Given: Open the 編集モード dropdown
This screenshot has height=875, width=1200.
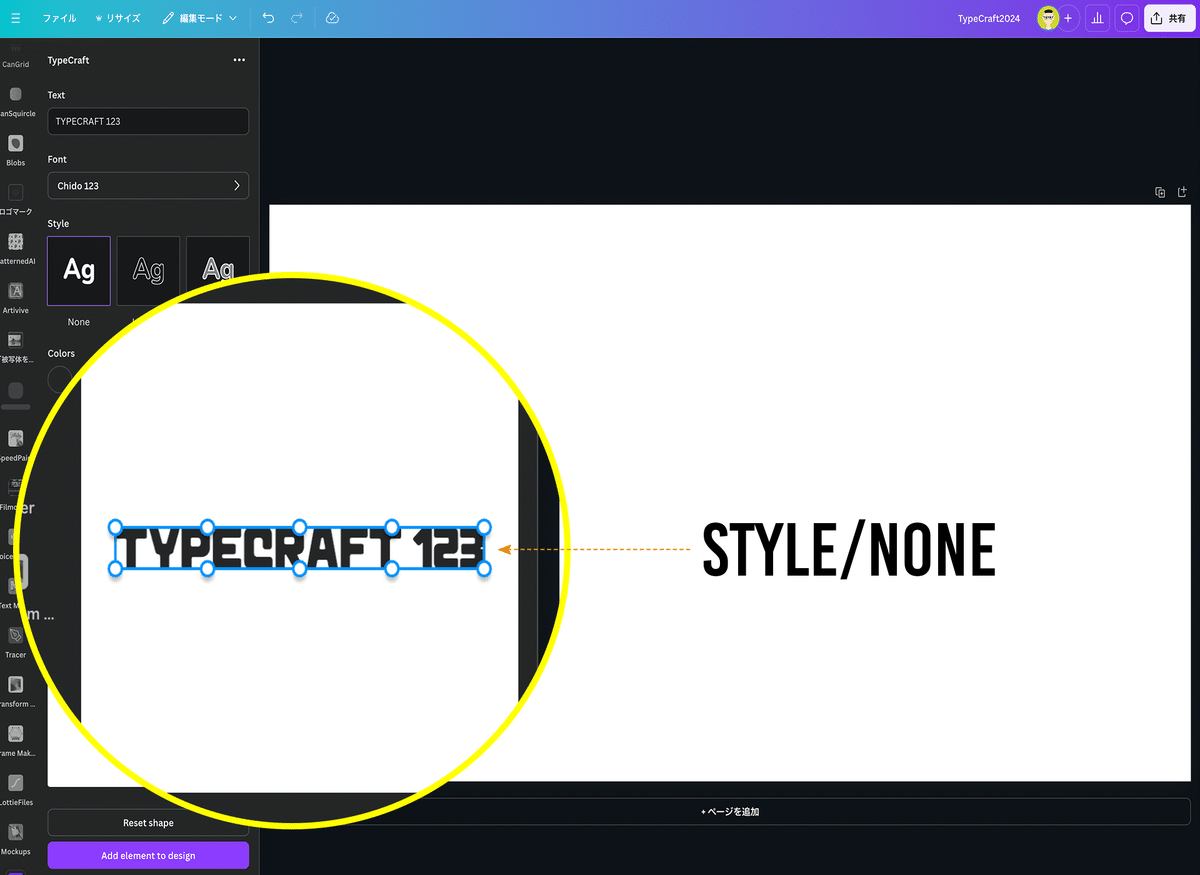Looking at the screenshot, I should [x=199, y=17].
